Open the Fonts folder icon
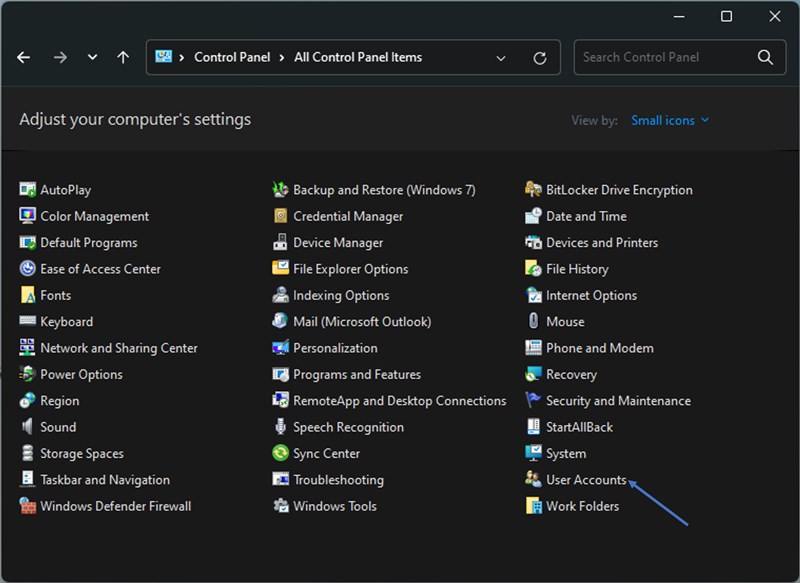The height and width of the screenshot is (583, 800). click(28, 295)
